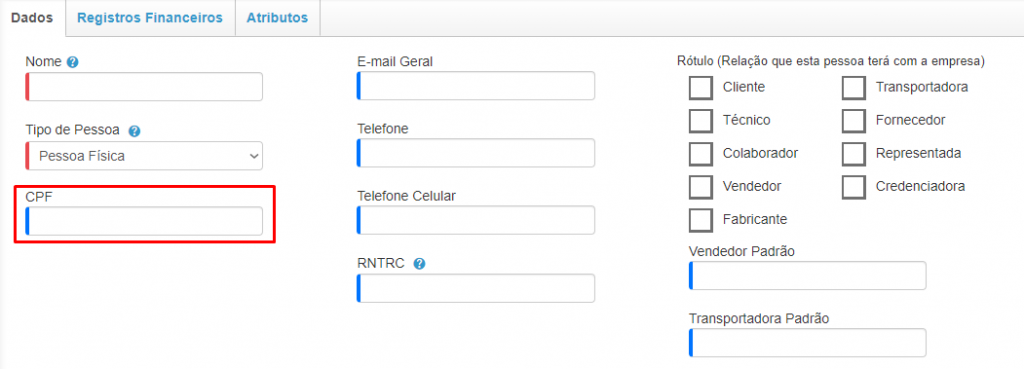Click the help icon next to Nome
This screenshot has width=1024, height=369.
point(72,62)
